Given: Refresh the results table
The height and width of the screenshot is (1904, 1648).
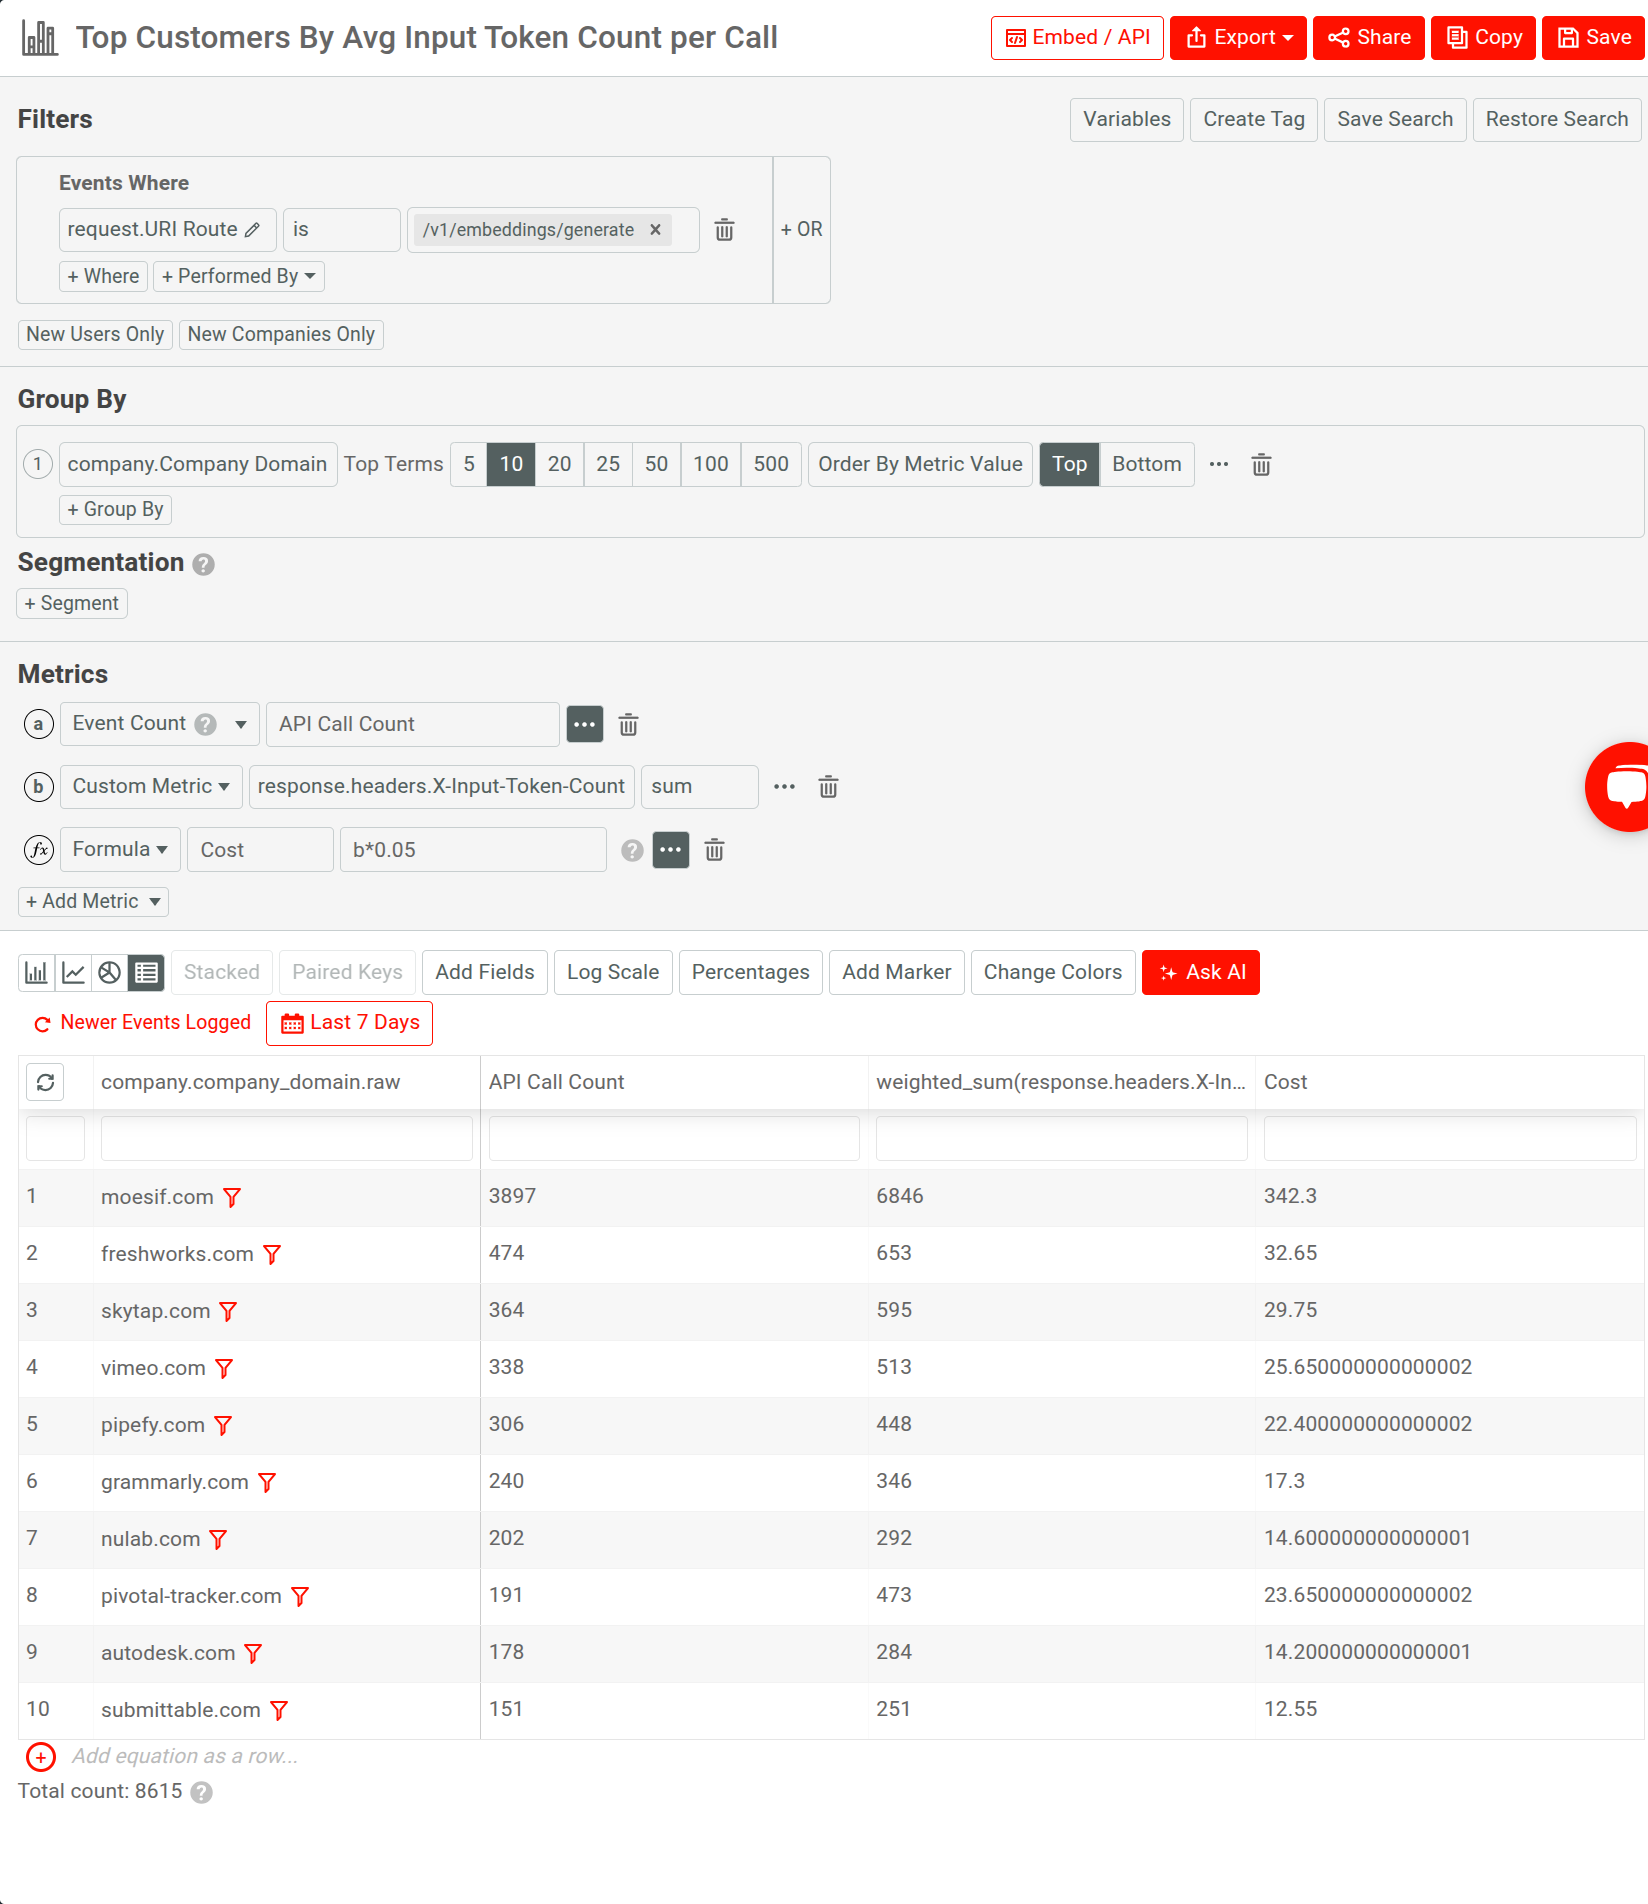Looking at the screenshot, I should point(45,1081).
